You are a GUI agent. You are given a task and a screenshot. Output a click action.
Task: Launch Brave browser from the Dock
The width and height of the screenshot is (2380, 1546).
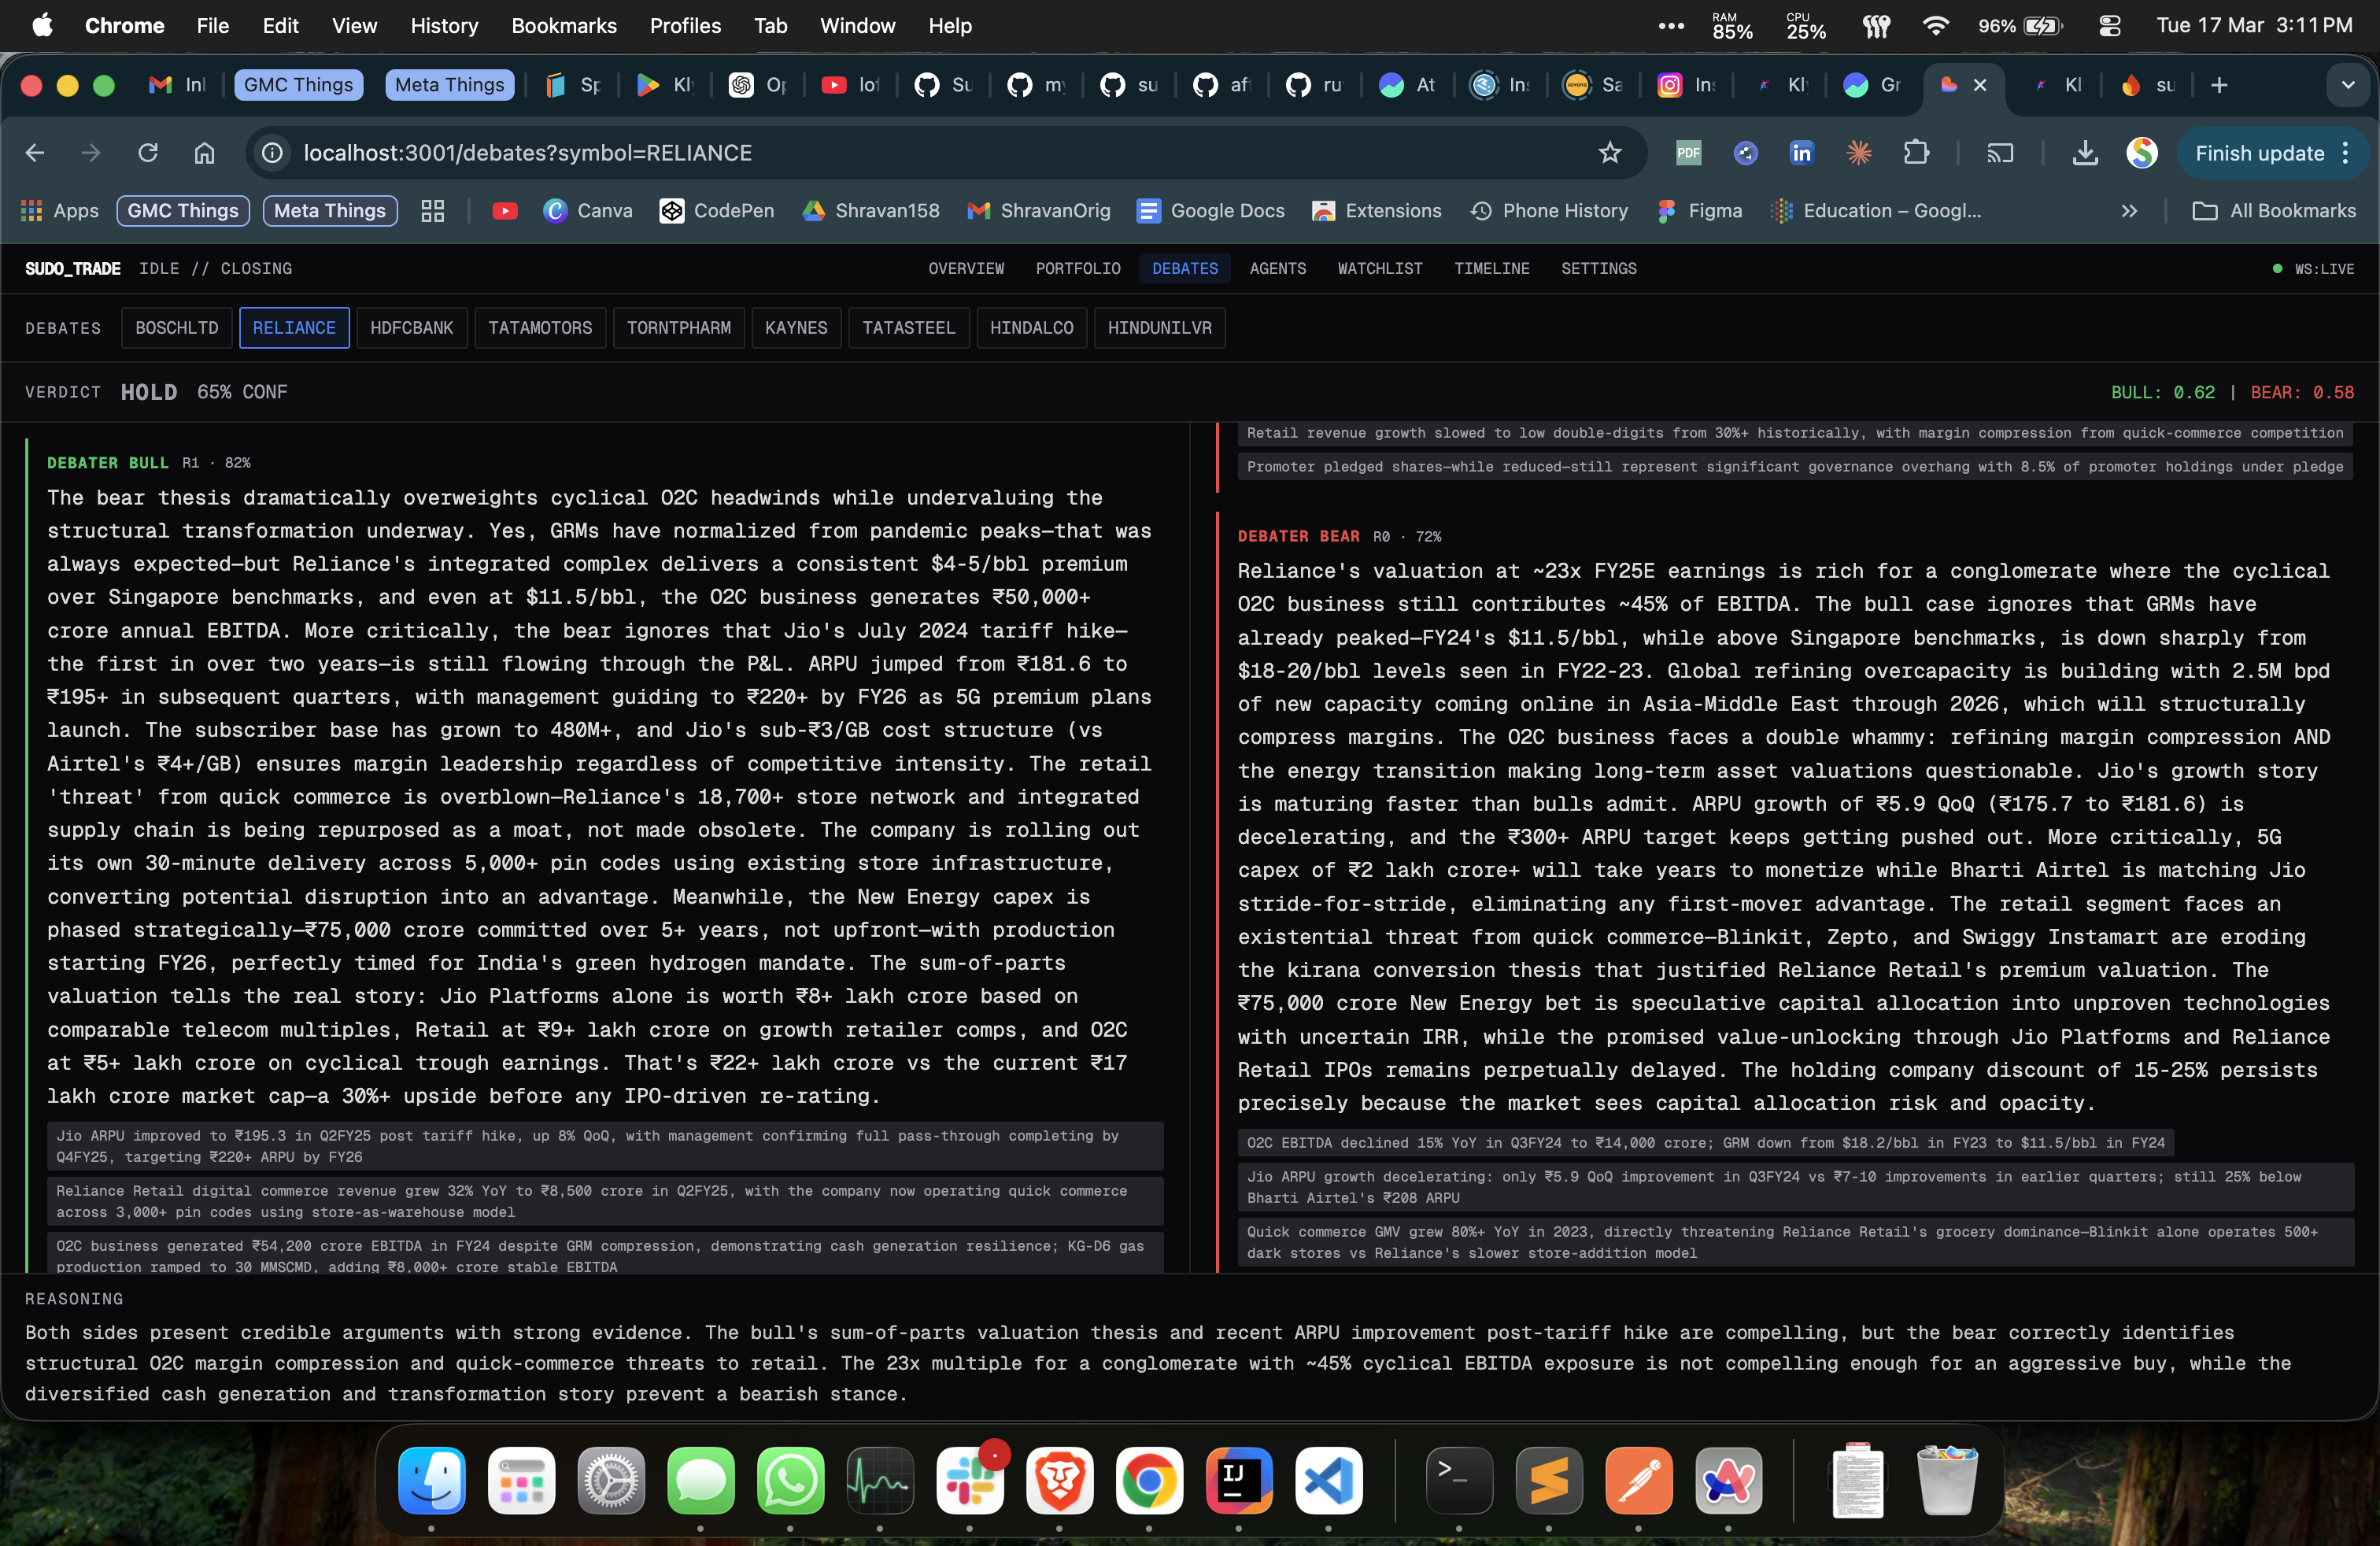click(x=1059, y=1479)
